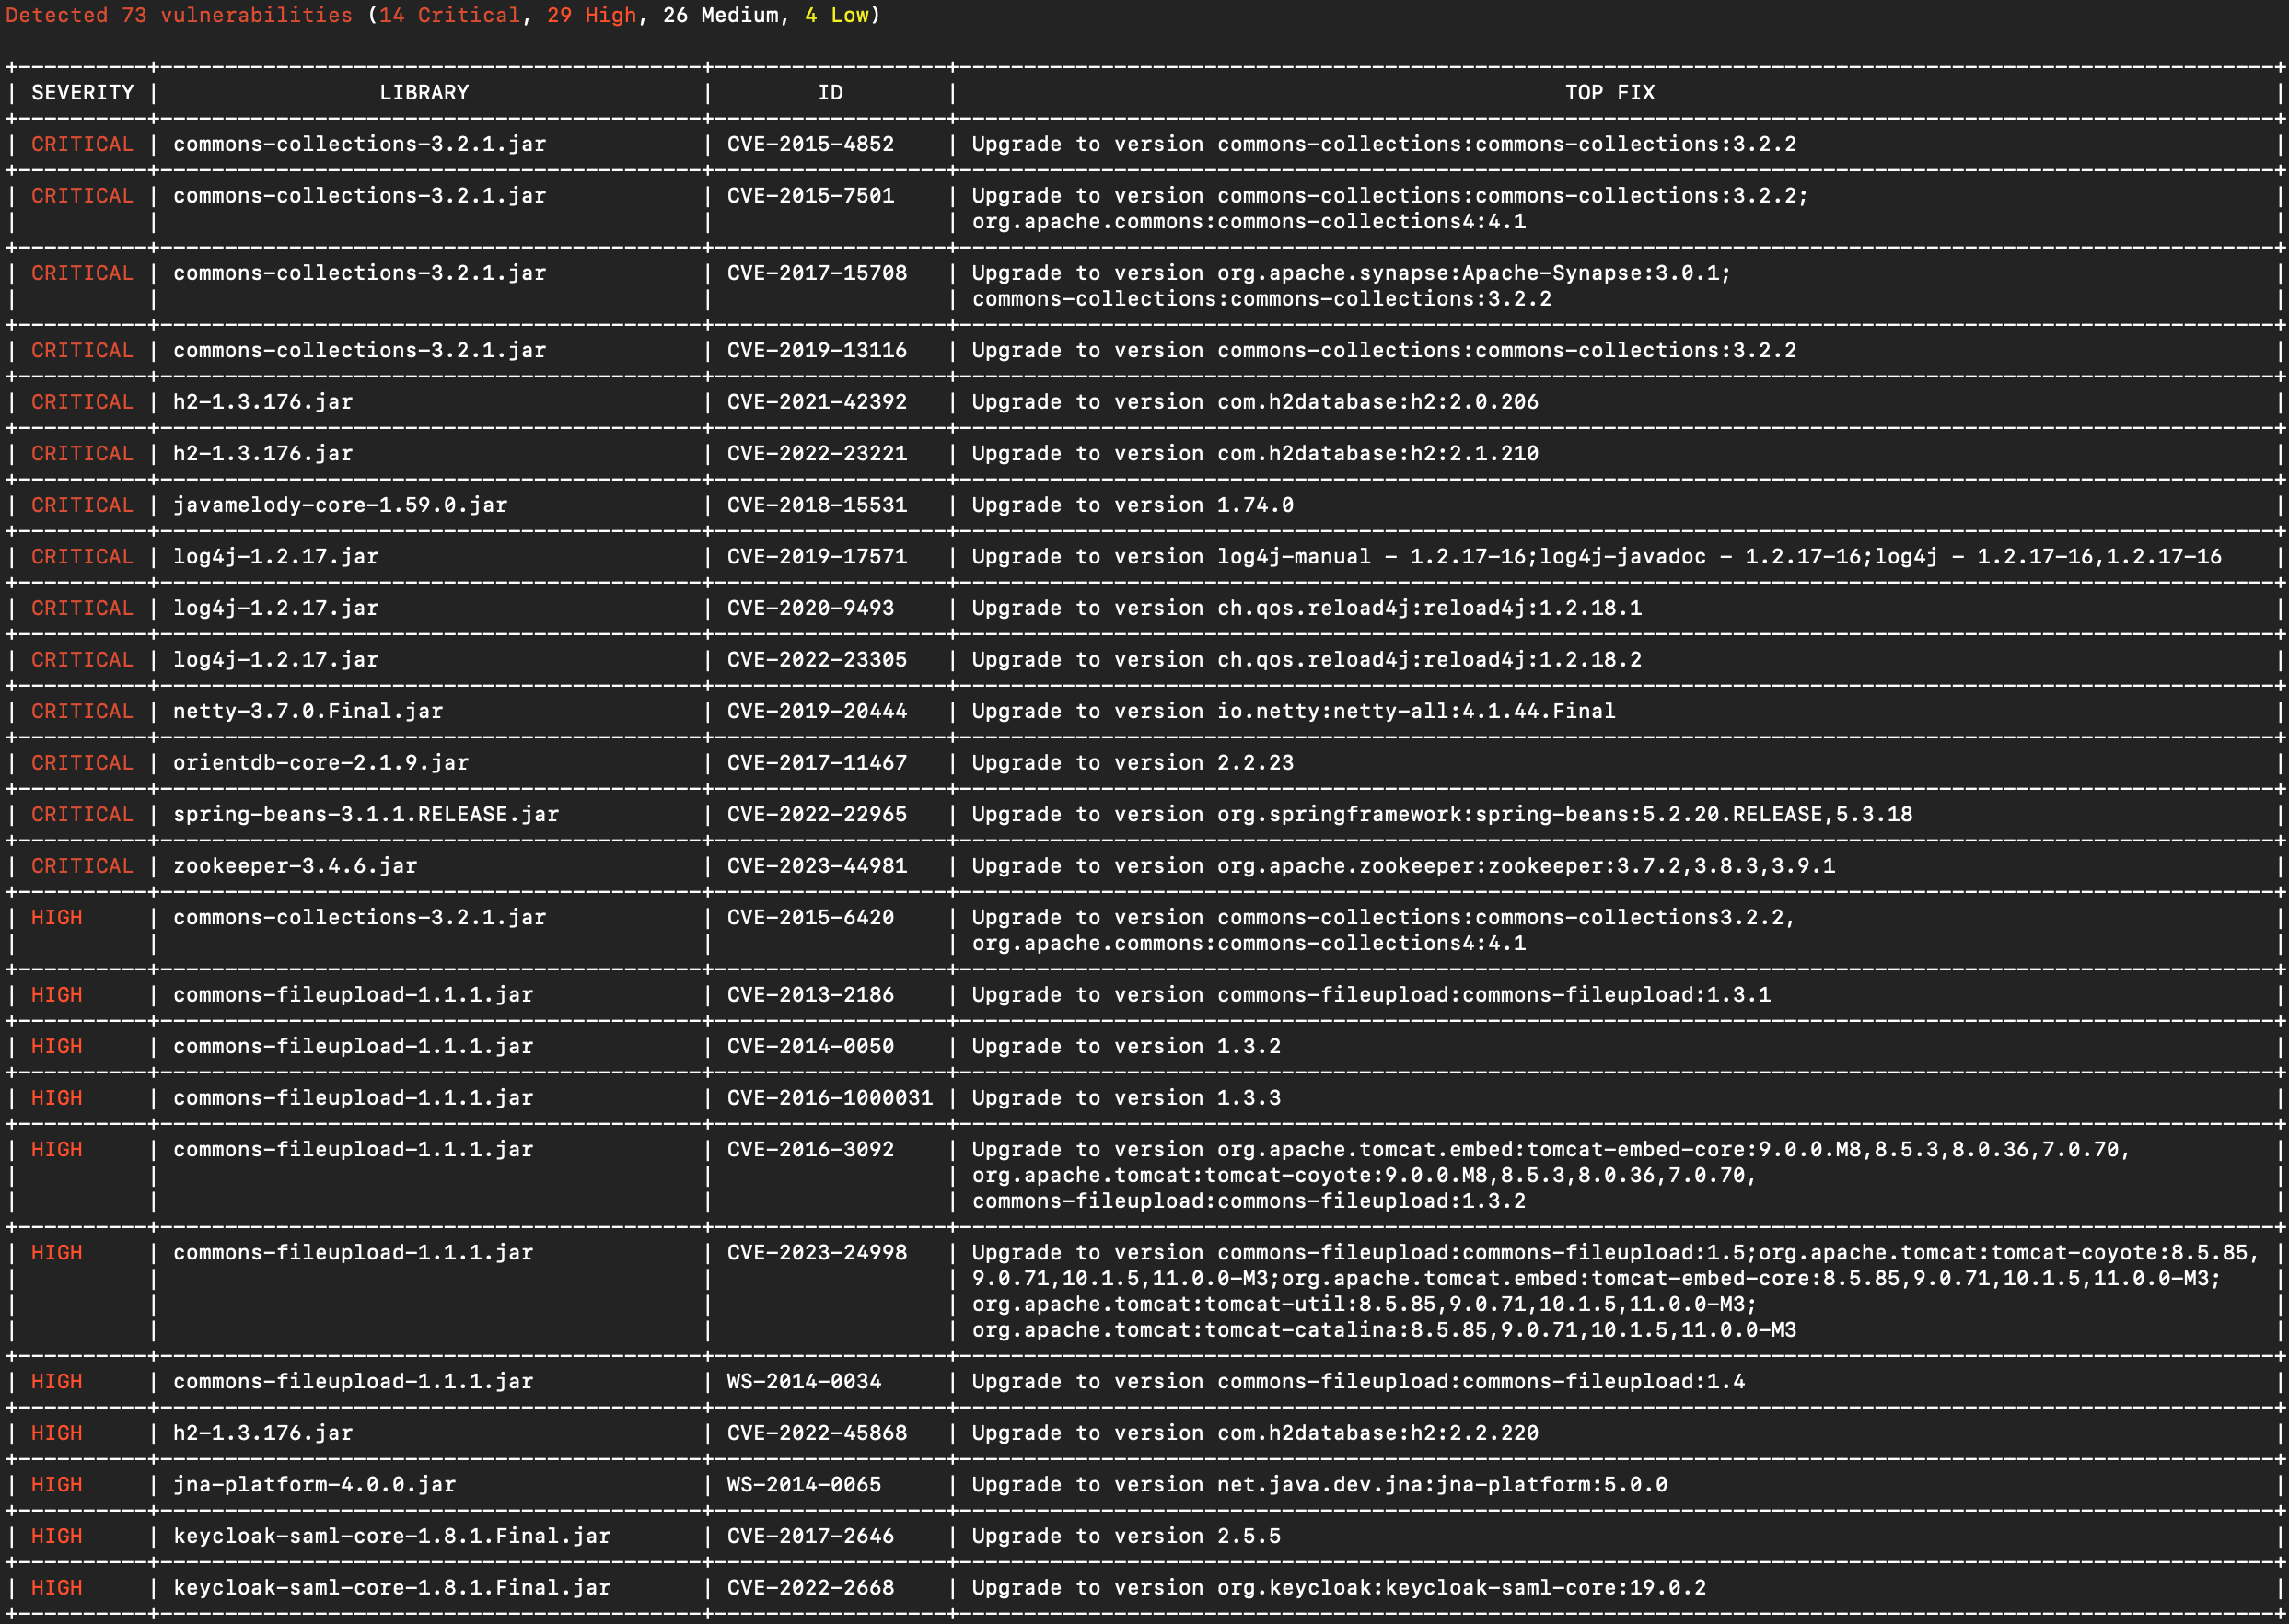Click the 29 High summary count
The height and width of the screenshot is (1624, 2289).
coord(592,16)
